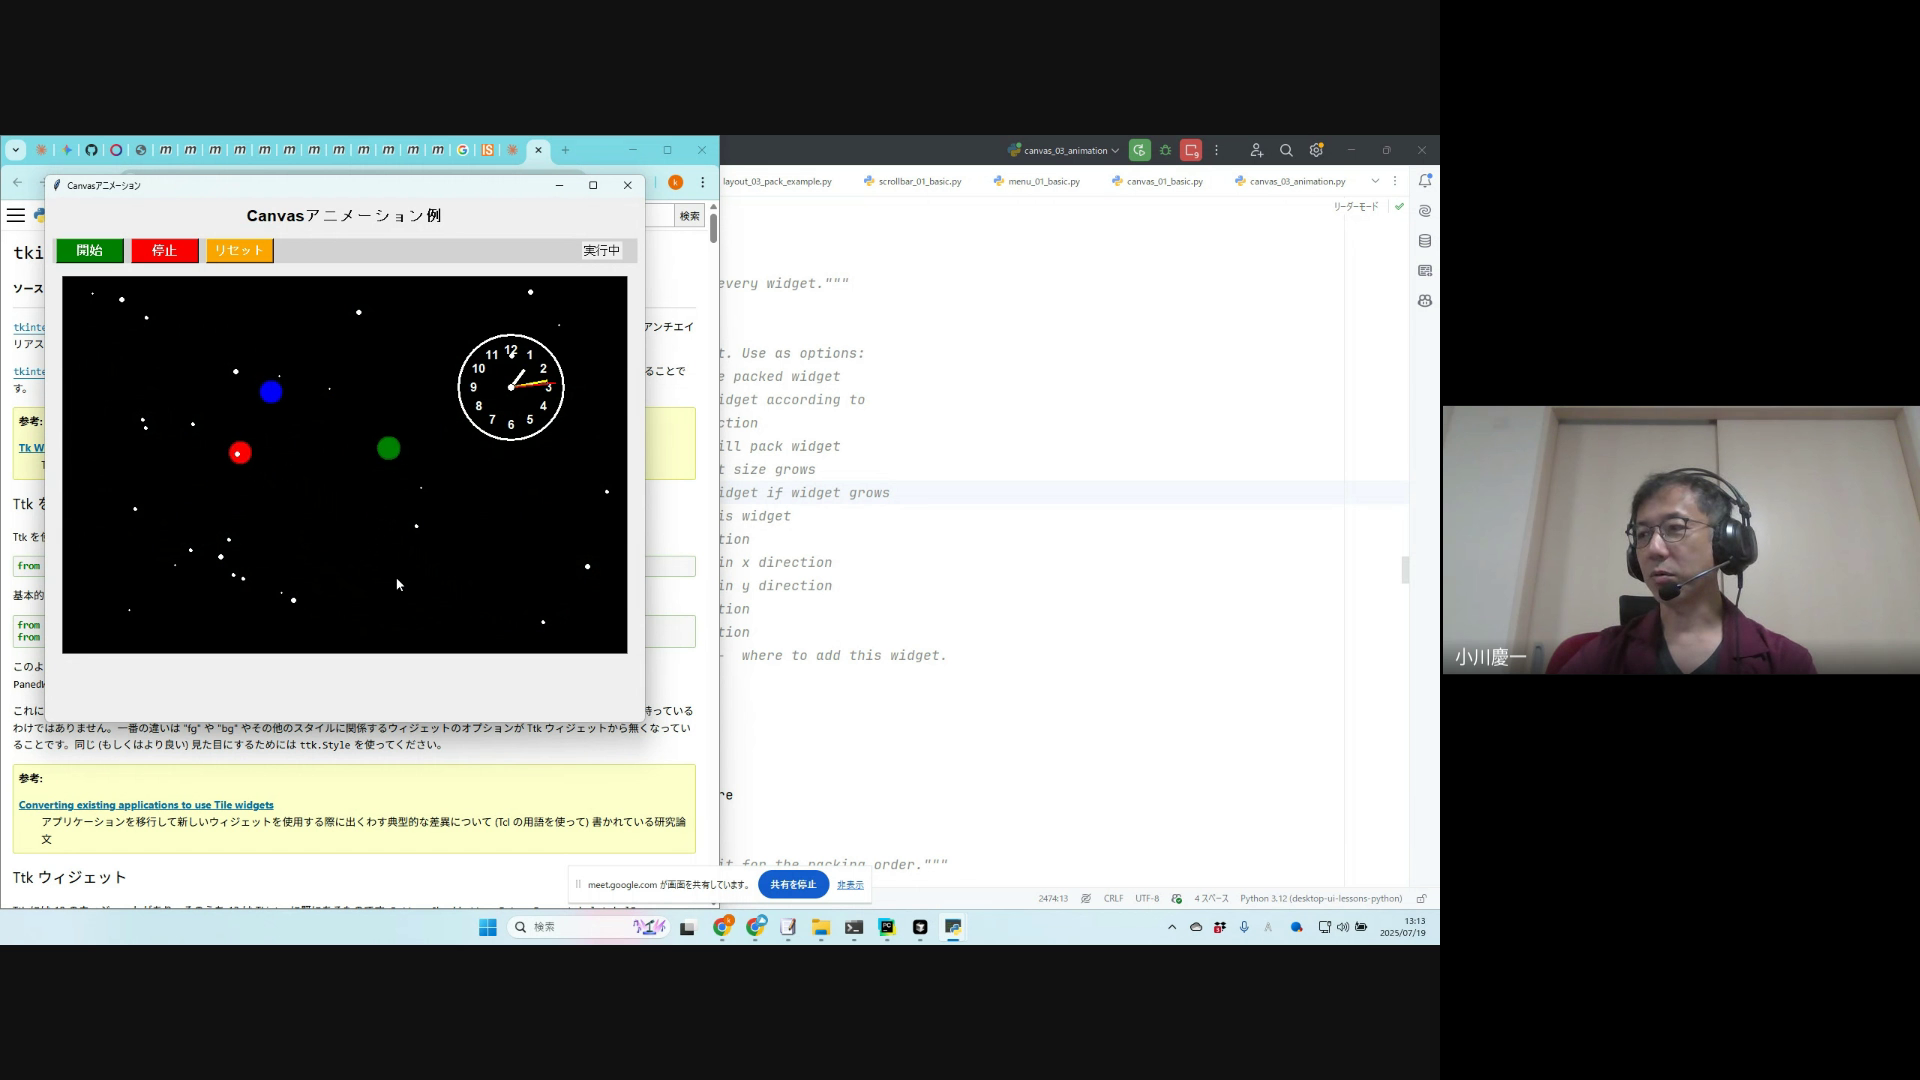Open the Notifications bell panel

pos(1425,181)
